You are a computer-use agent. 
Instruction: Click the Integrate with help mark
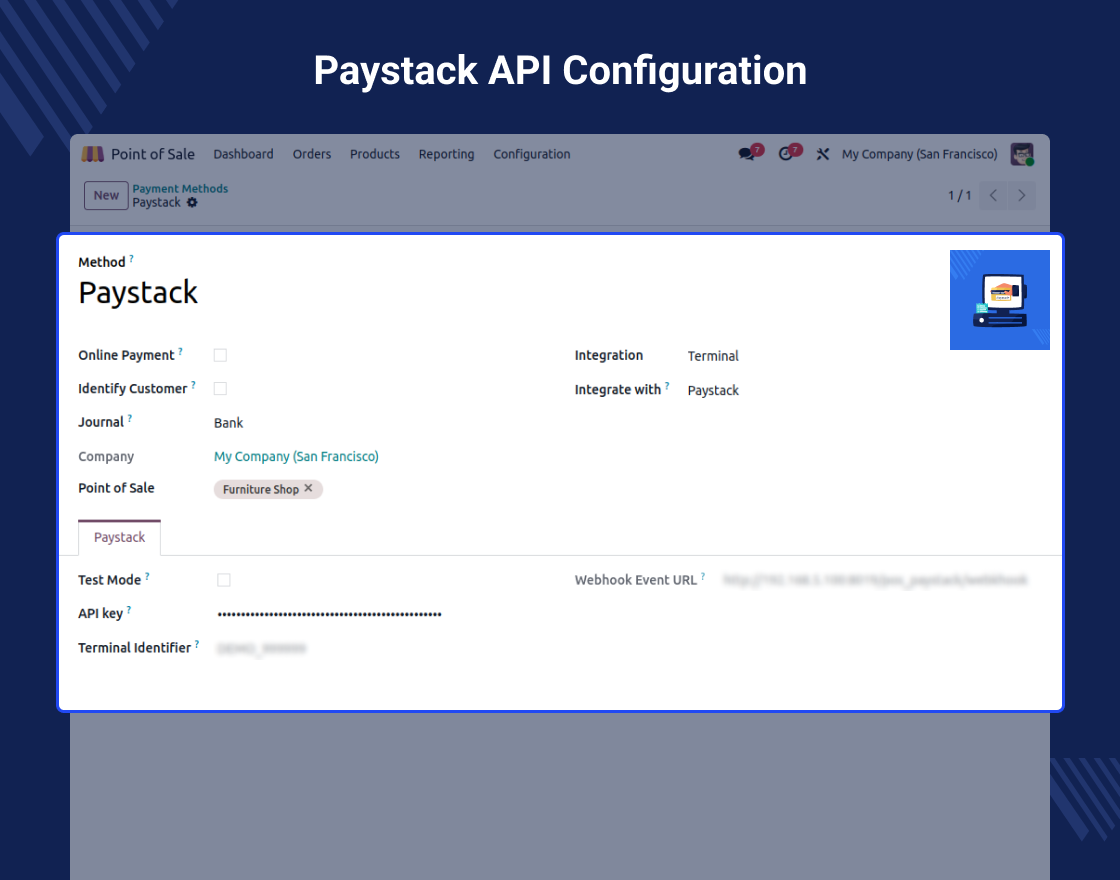(667, 386)
